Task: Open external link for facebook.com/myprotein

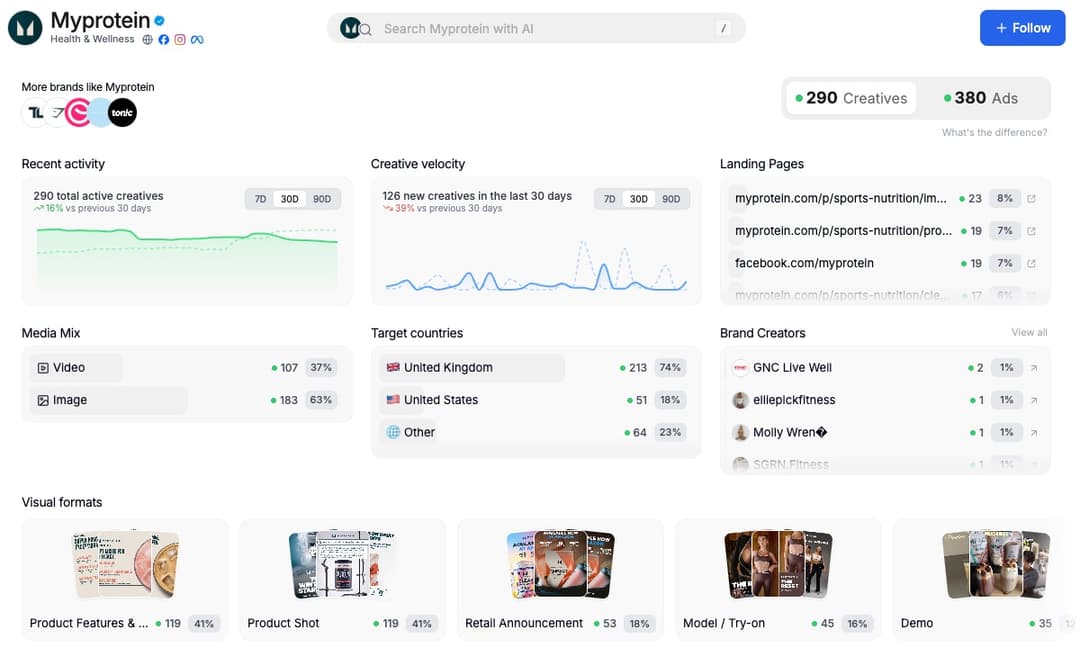Action: [x=1031, y=263]
